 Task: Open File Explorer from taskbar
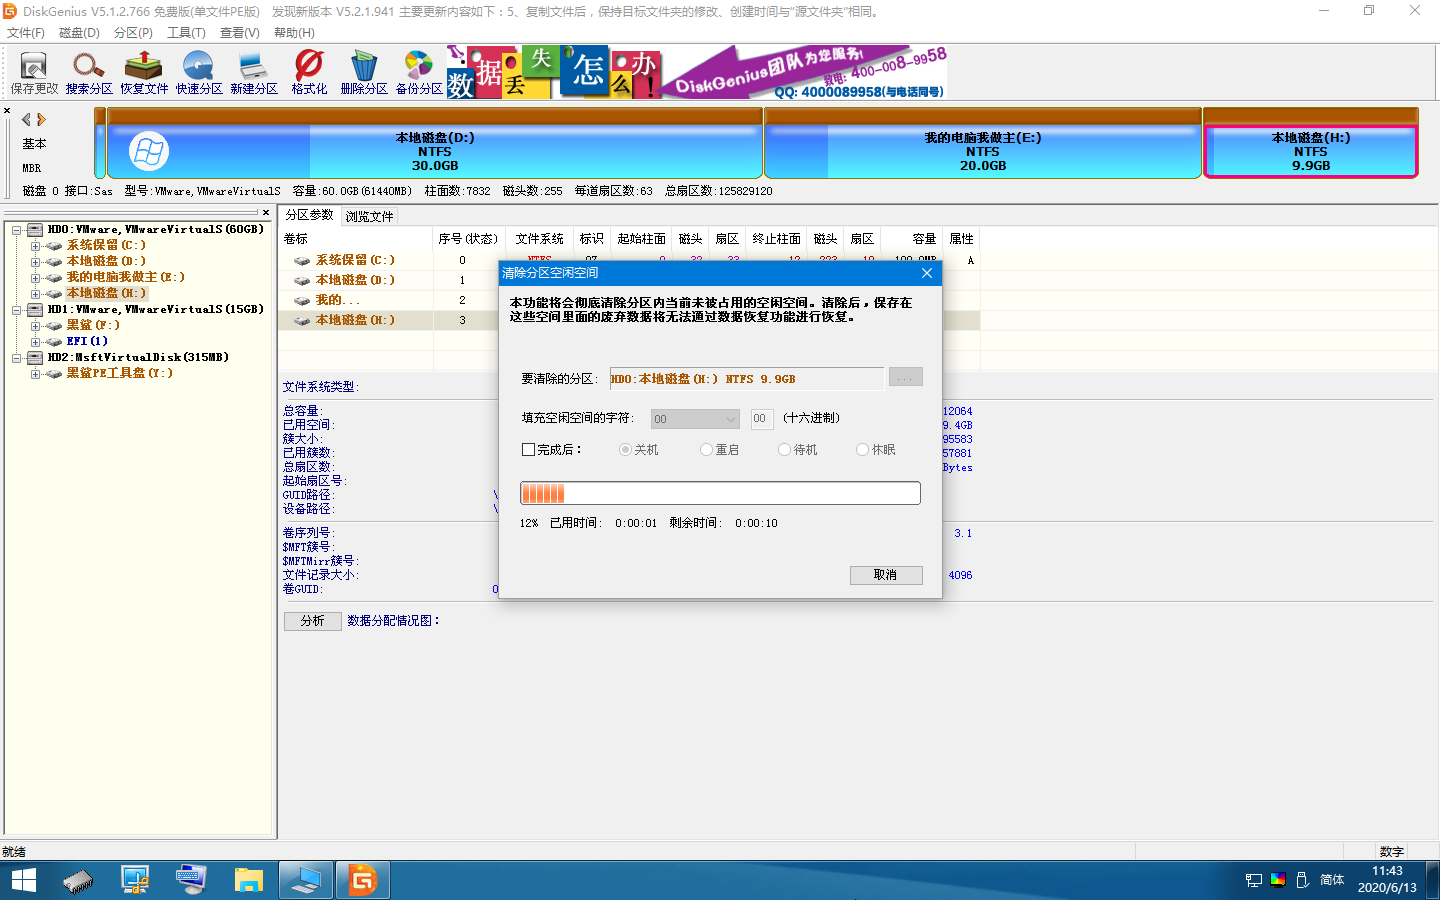[x=248, y=880]
